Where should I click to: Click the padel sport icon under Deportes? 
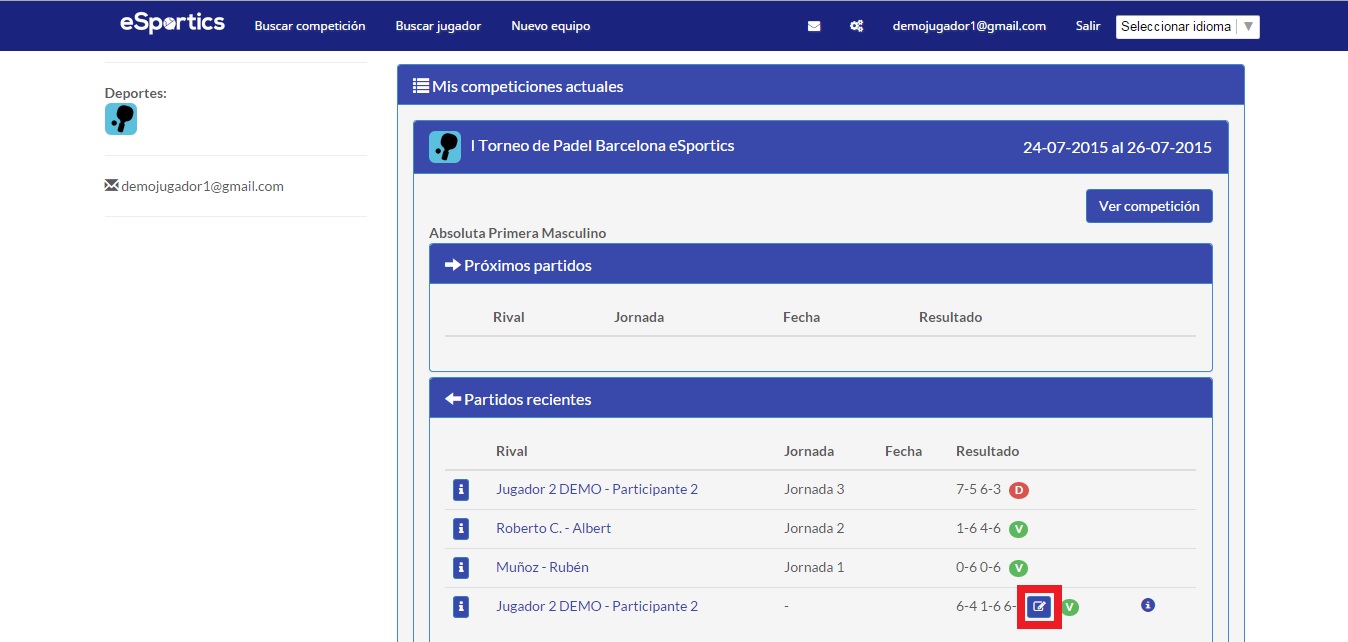click(x=121, y=119)
